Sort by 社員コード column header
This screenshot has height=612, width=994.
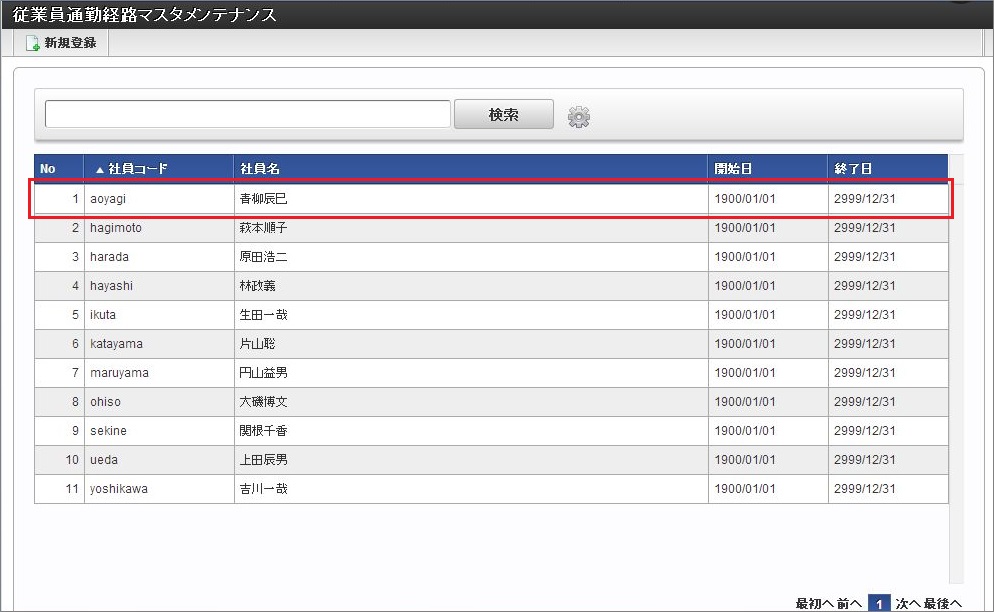pyautogui.click(x=158, y=169)
